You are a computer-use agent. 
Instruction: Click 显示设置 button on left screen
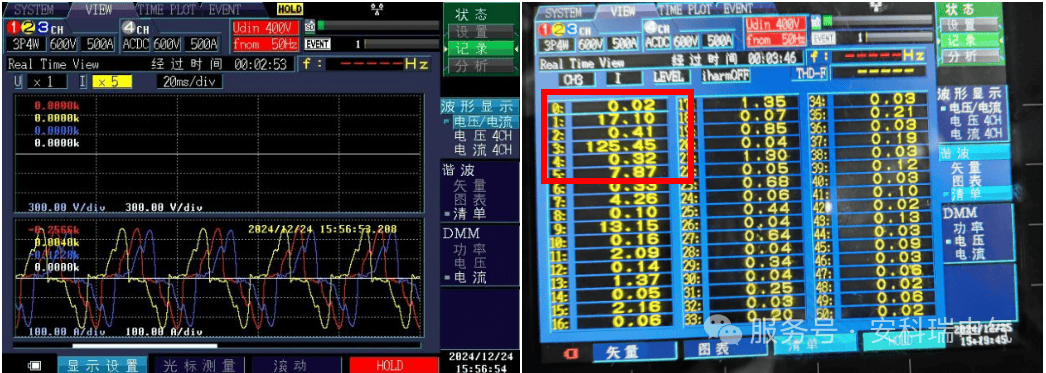pos(102,365)
